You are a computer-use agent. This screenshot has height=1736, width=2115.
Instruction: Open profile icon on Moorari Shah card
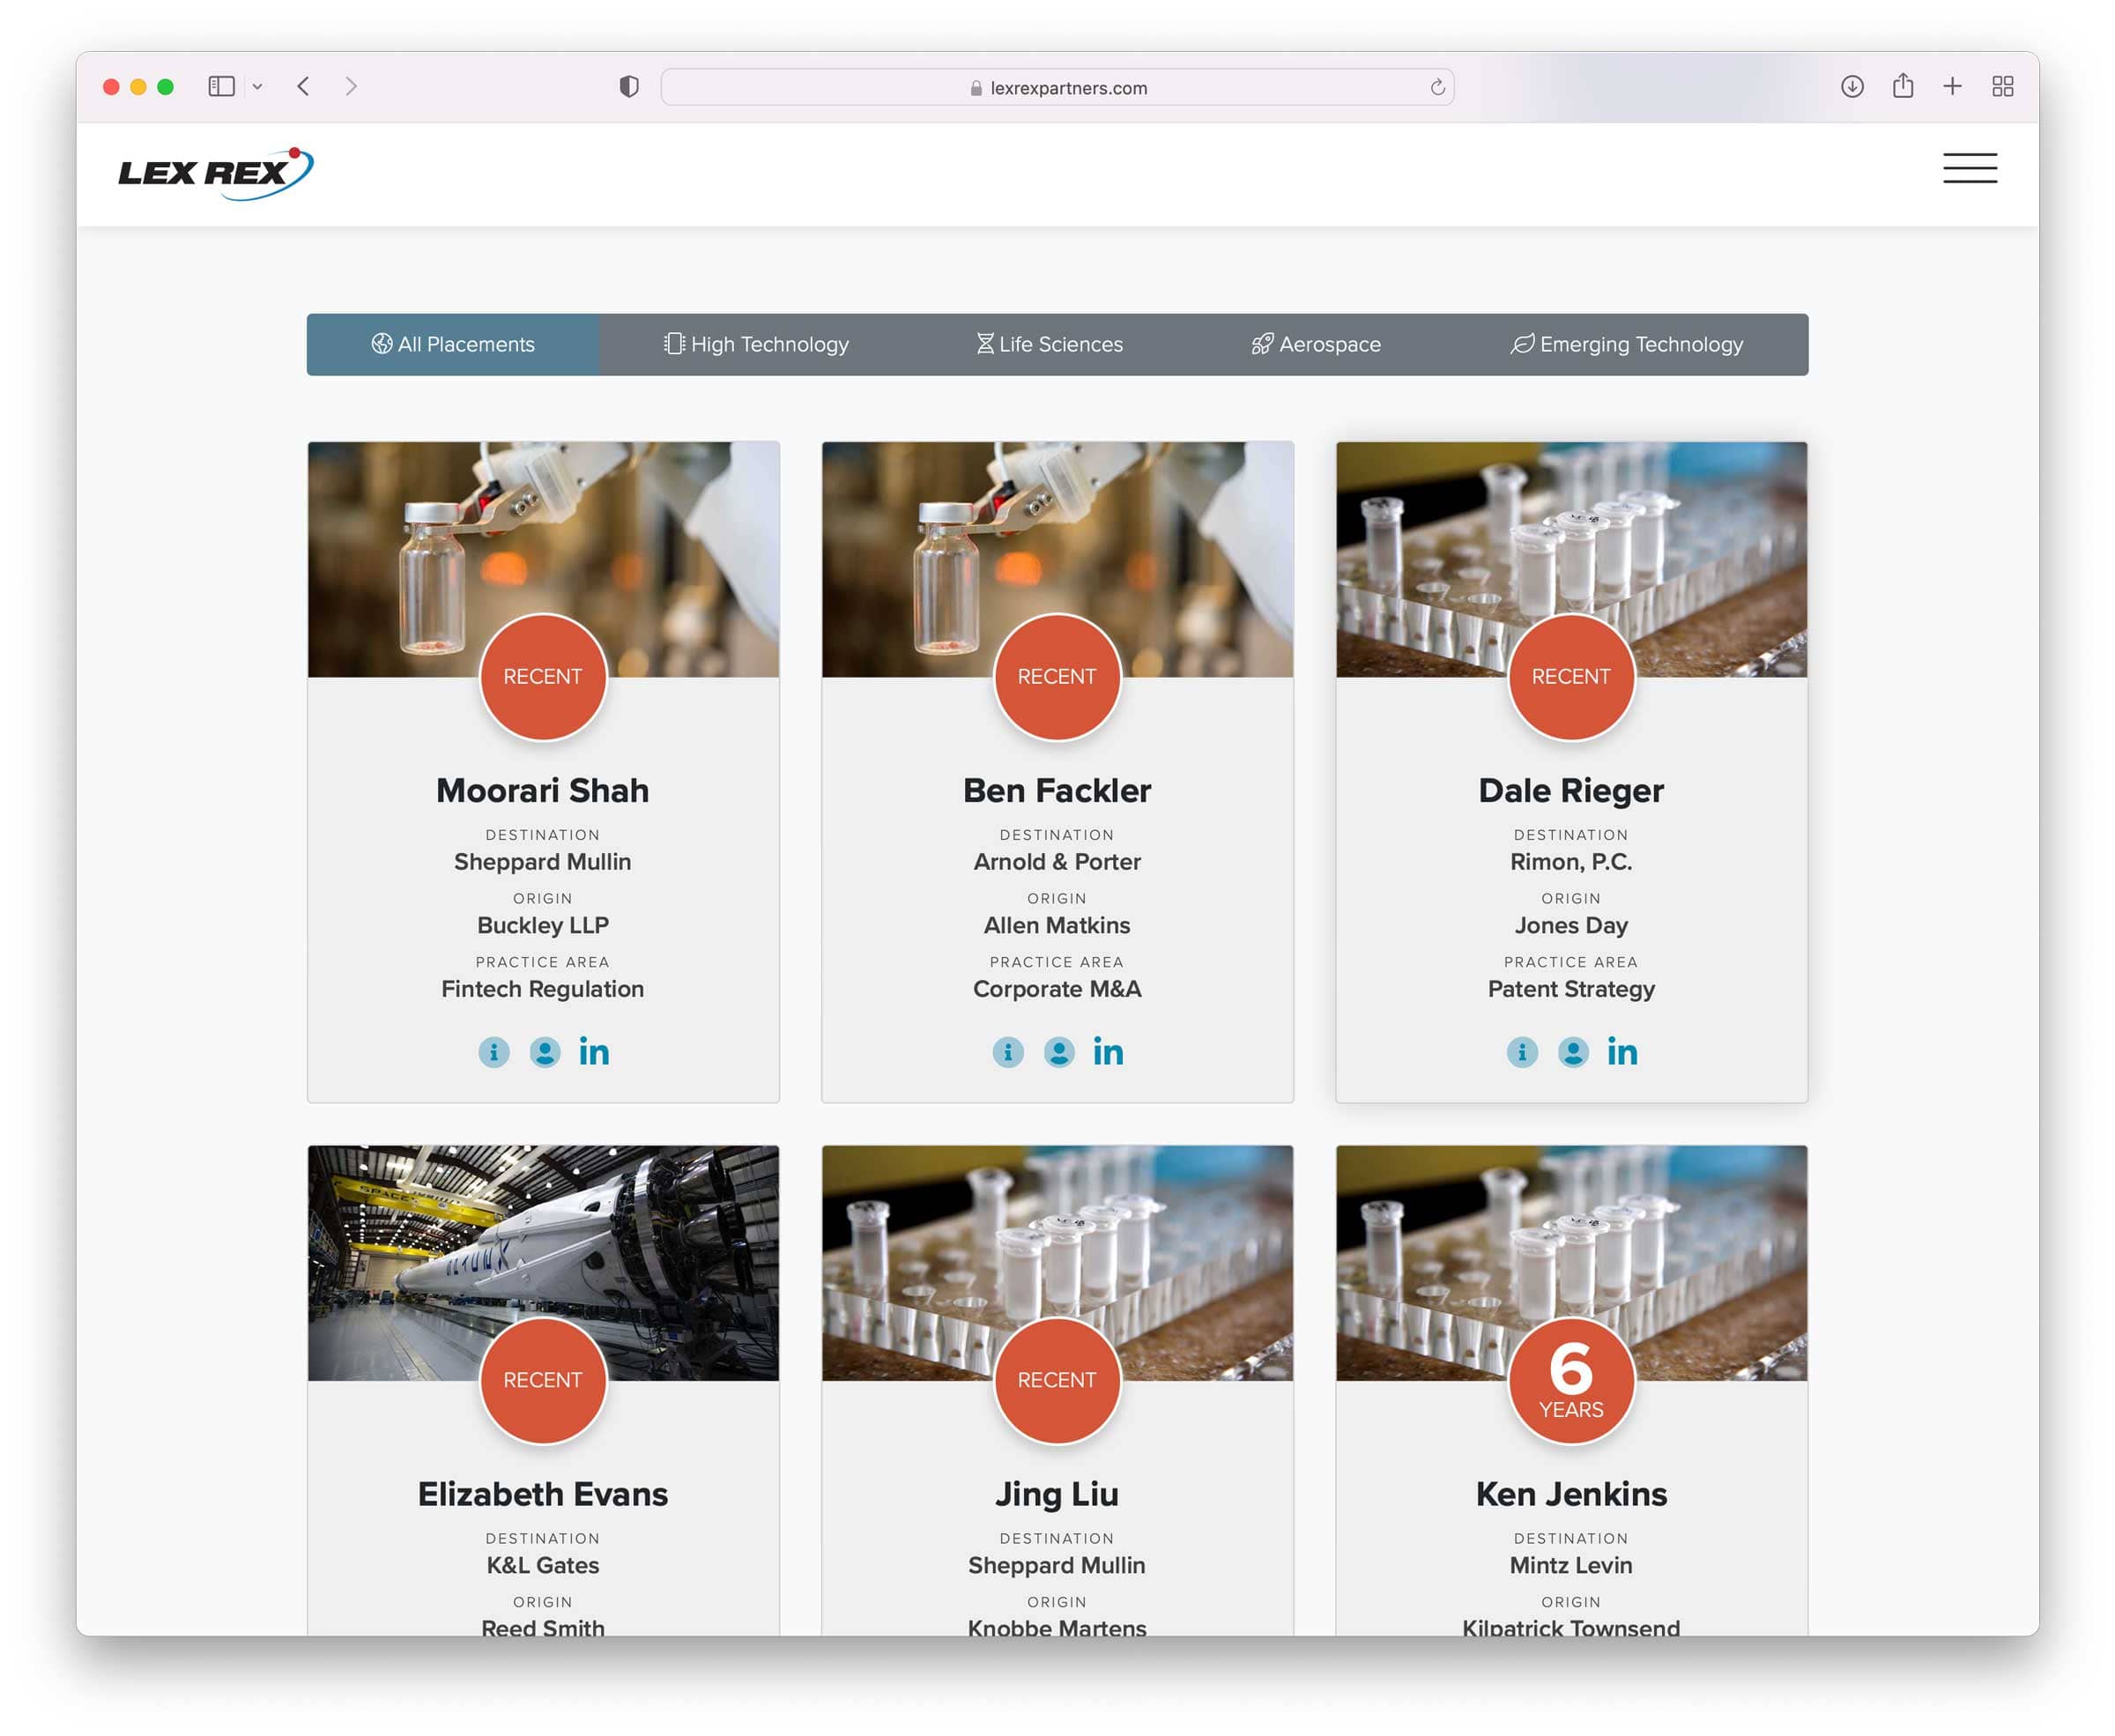545,1052
